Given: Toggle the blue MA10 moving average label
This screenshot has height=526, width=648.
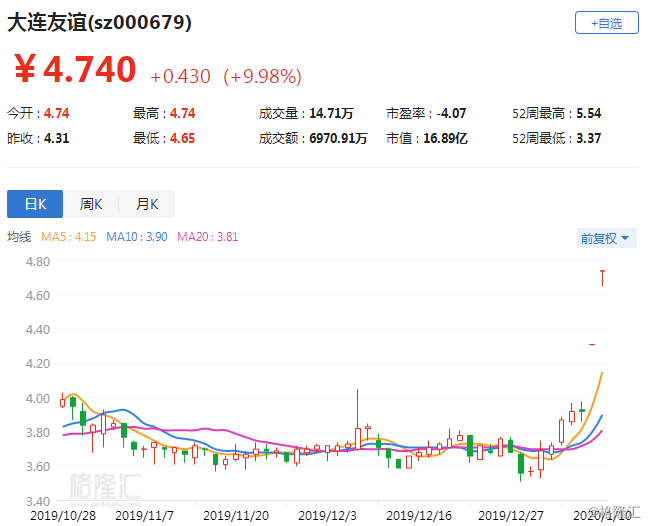Looking at the screenshot, I should [136, 237].
